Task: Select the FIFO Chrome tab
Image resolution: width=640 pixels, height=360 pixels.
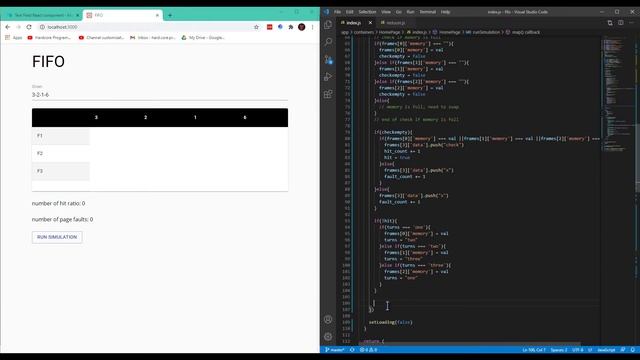Action: pos(122,16)
